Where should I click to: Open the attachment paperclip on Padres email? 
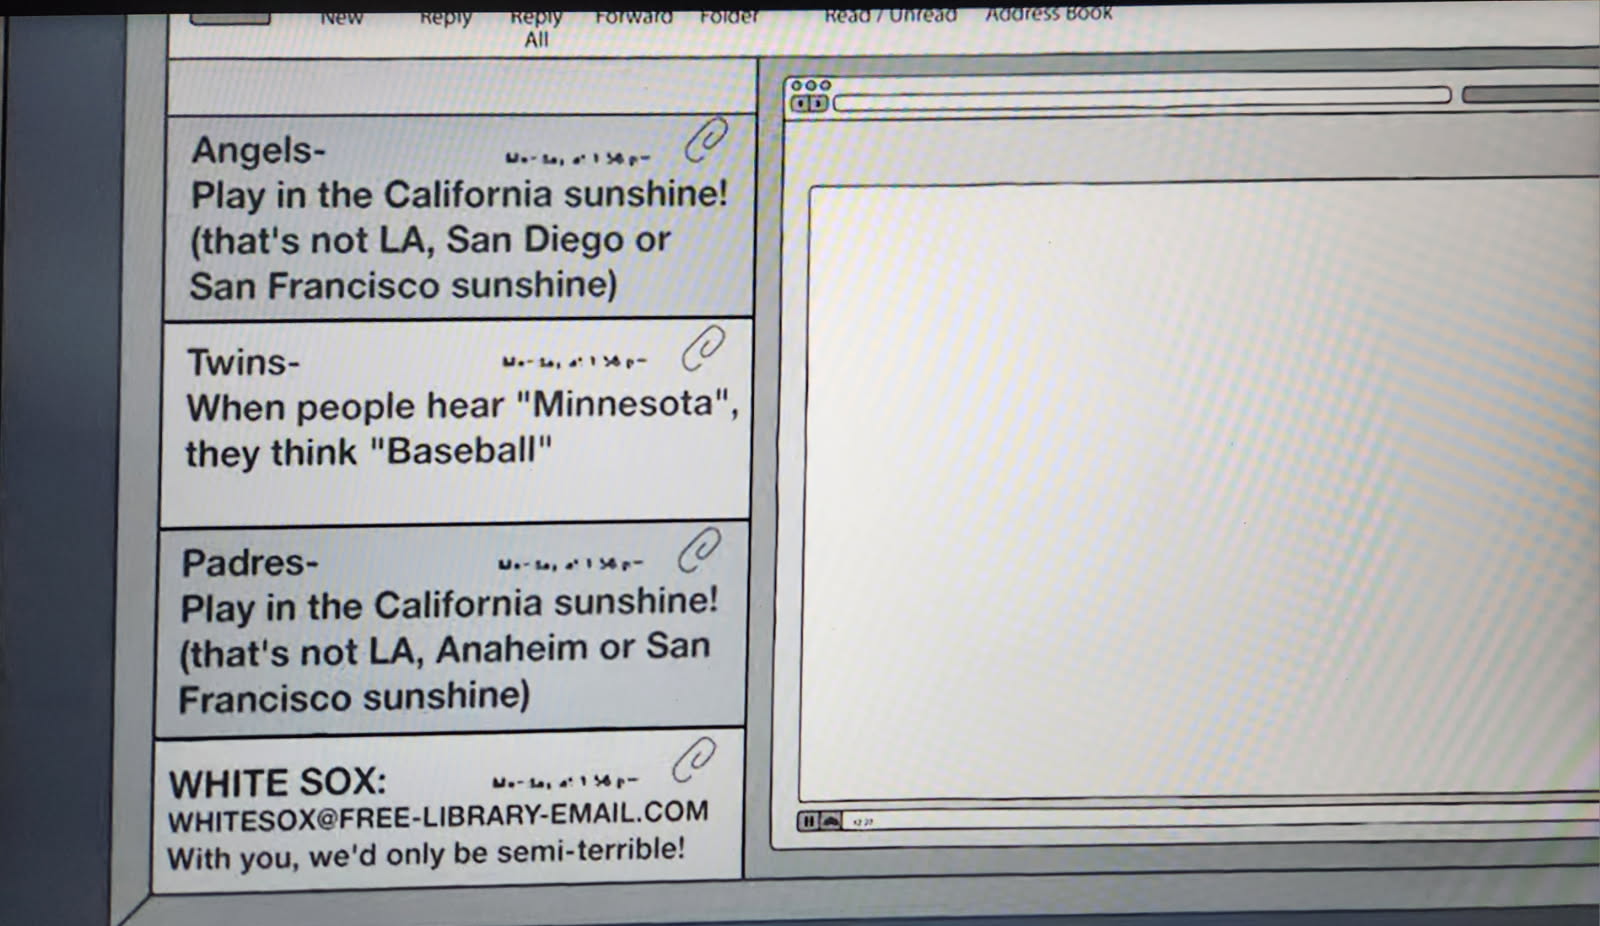click(x=699, y=550)
